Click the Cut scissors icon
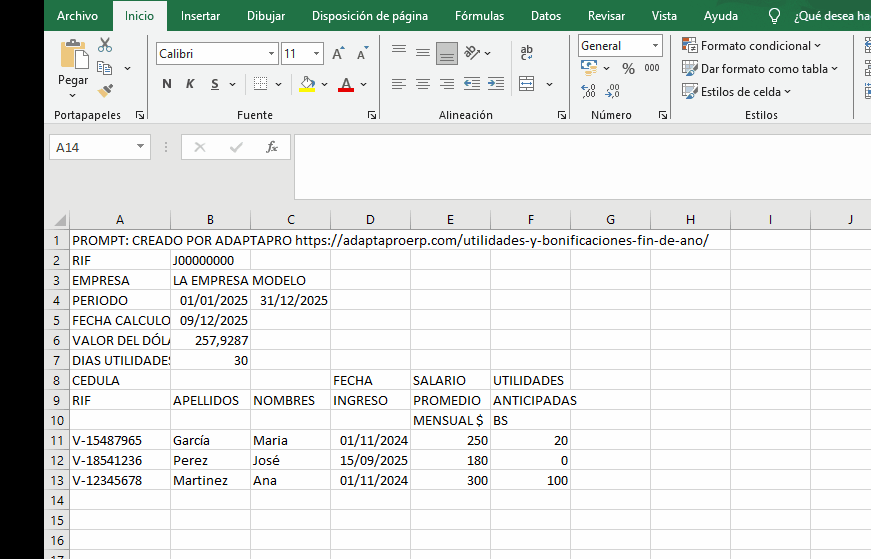Viewport: 871px width, 559px height. click(x=105, y=46)
